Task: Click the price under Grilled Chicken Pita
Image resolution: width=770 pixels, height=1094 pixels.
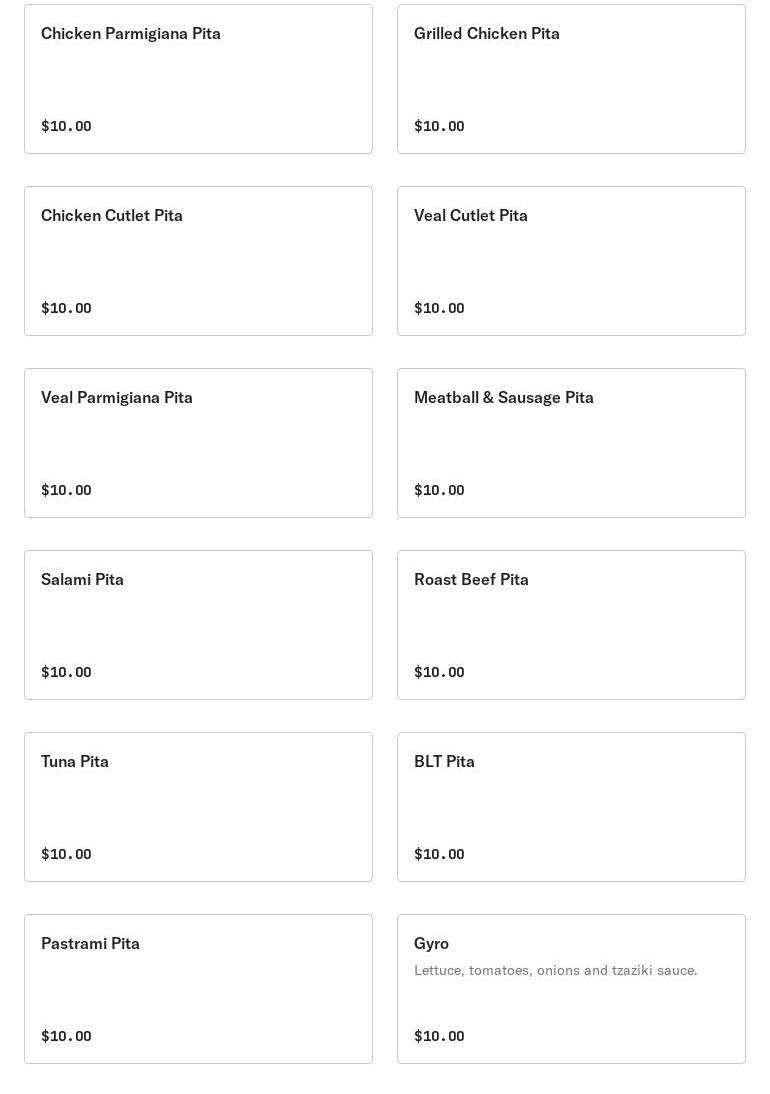Action: pos(439,126)
